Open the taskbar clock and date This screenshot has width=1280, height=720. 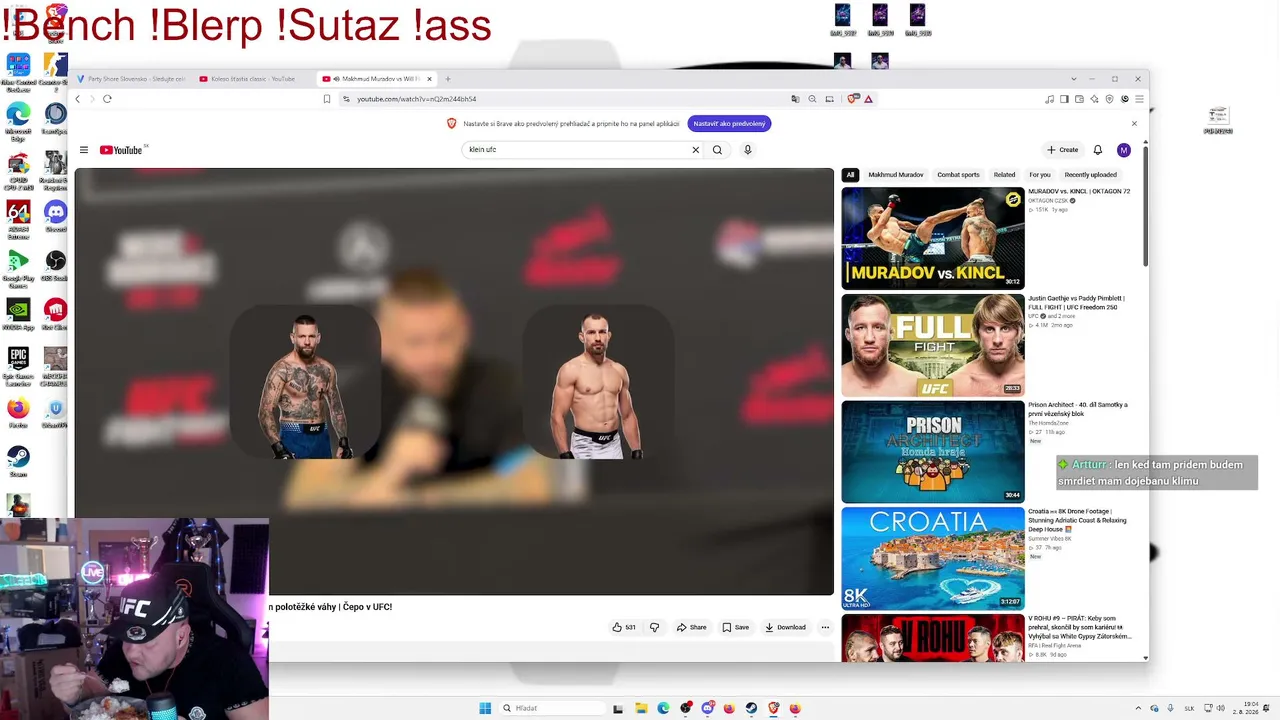pos(1245,708)
